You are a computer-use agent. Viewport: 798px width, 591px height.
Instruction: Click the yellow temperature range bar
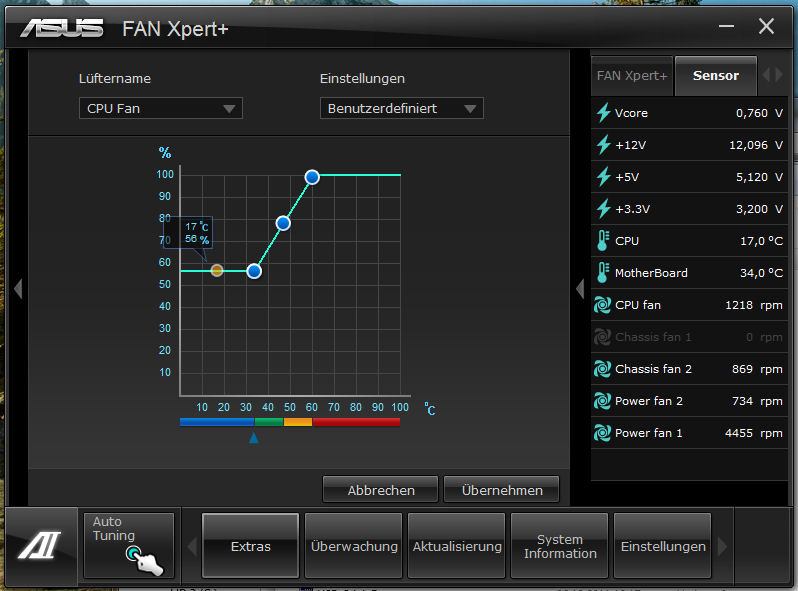click(298, 421)
